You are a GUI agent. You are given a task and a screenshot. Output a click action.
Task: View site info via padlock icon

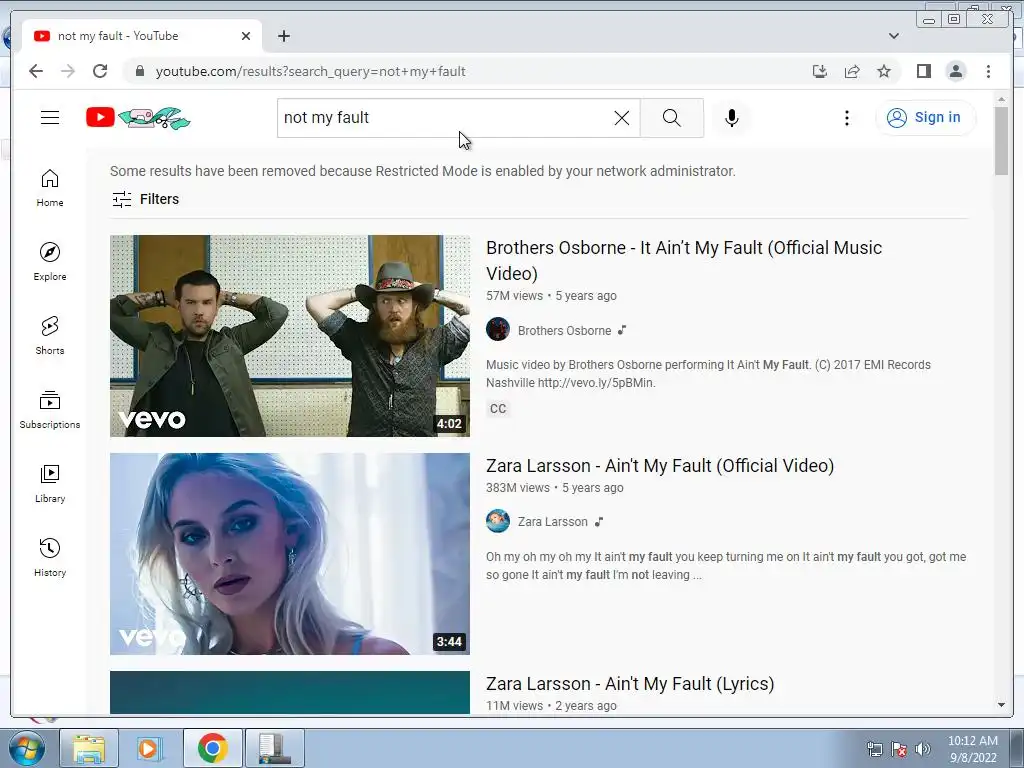pyautogui.click(x=139, y=71)
